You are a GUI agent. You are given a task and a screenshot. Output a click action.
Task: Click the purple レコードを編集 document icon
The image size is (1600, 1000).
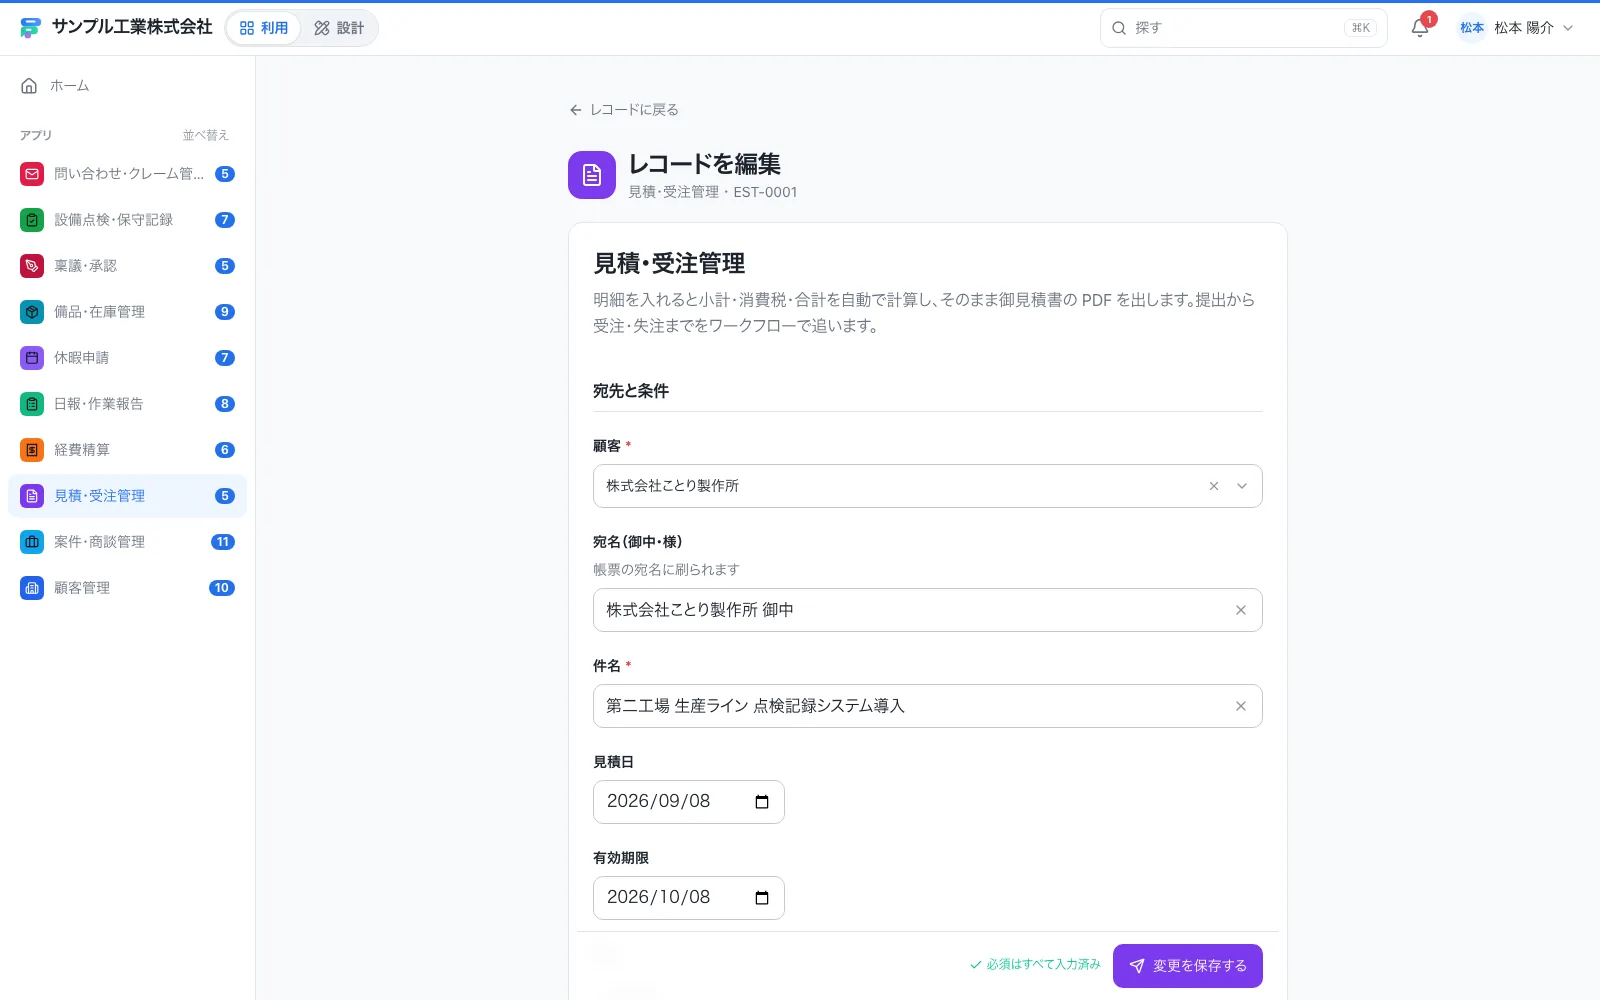click(x=592, y=175)
